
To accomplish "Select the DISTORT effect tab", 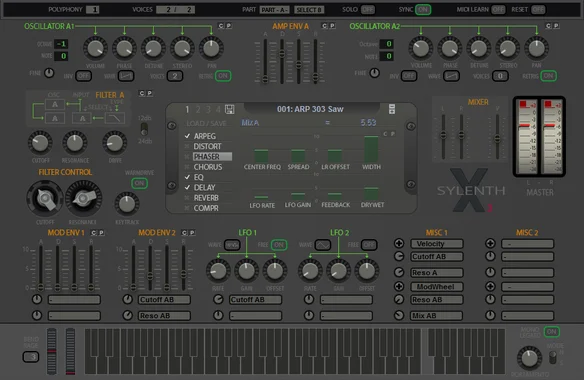I will 207,146.
